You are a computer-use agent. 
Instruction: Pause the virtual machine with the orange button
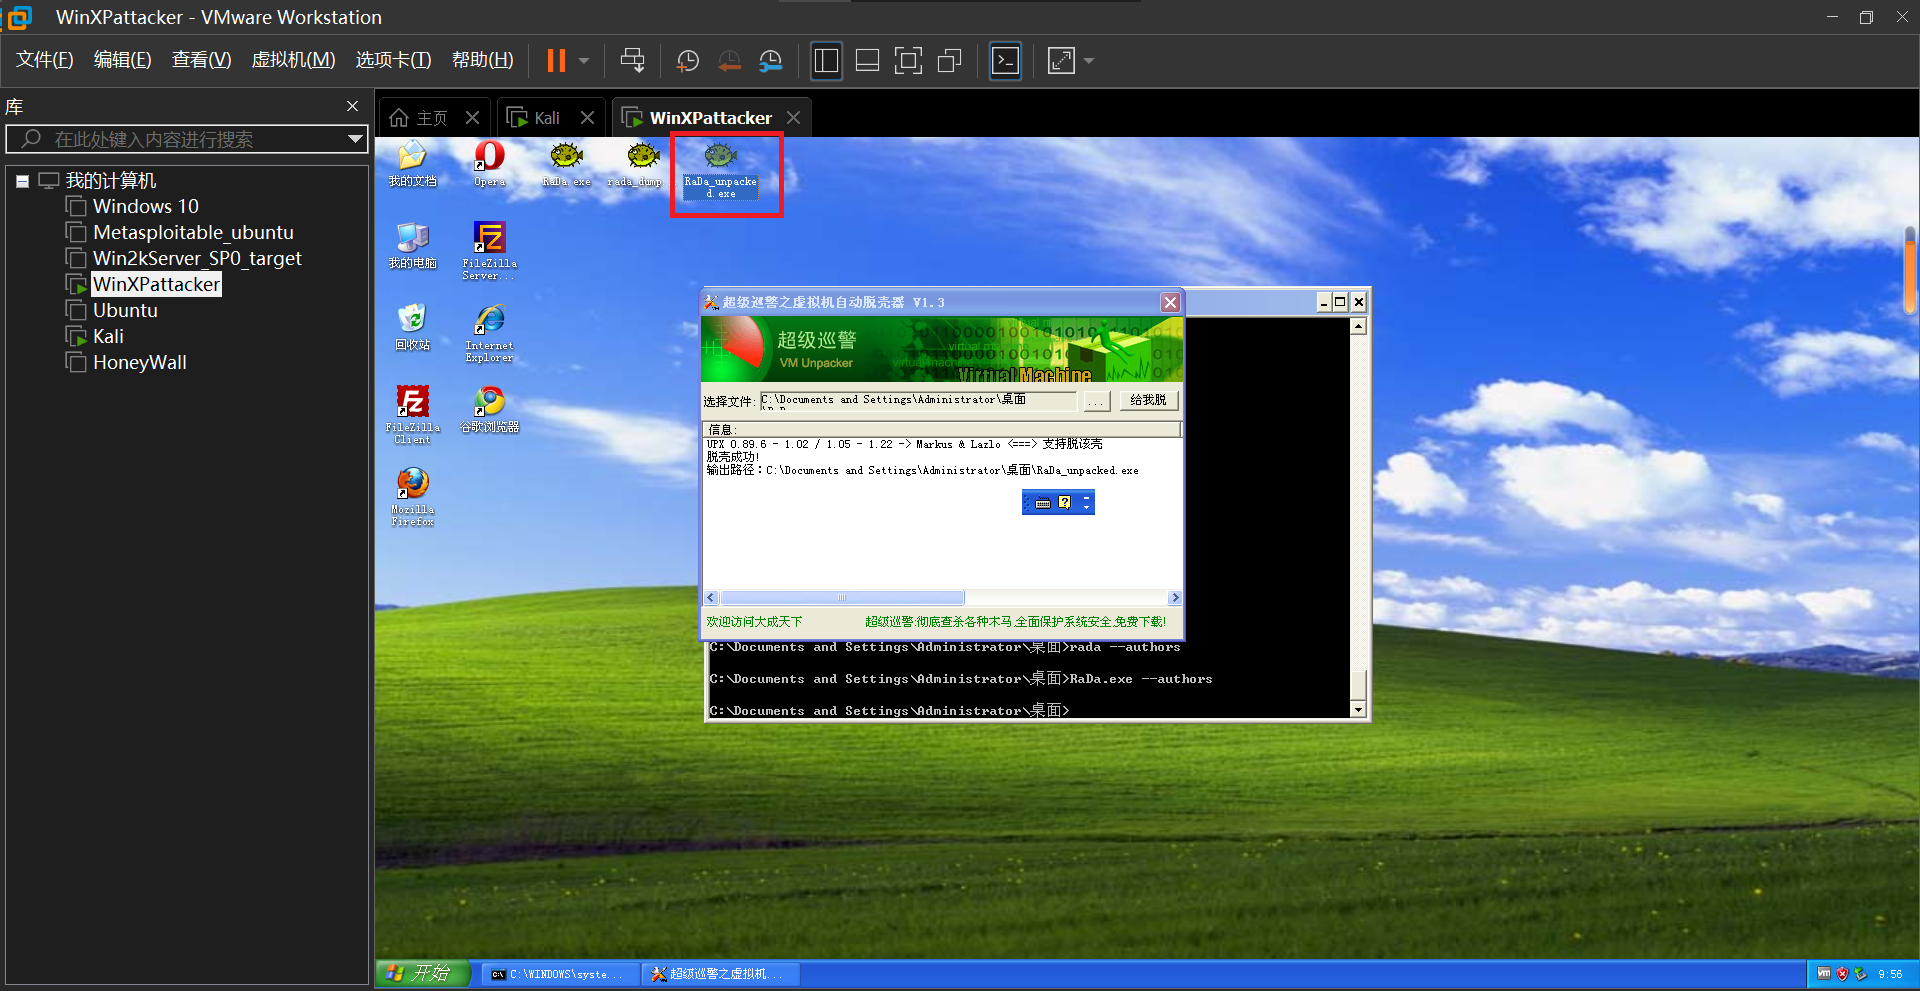pos(556,61)
